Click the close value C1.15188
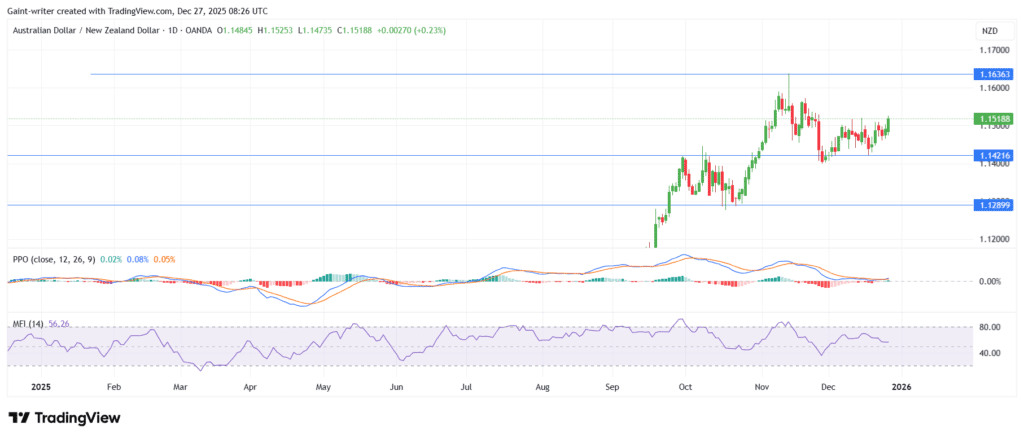 coord(354,30)
